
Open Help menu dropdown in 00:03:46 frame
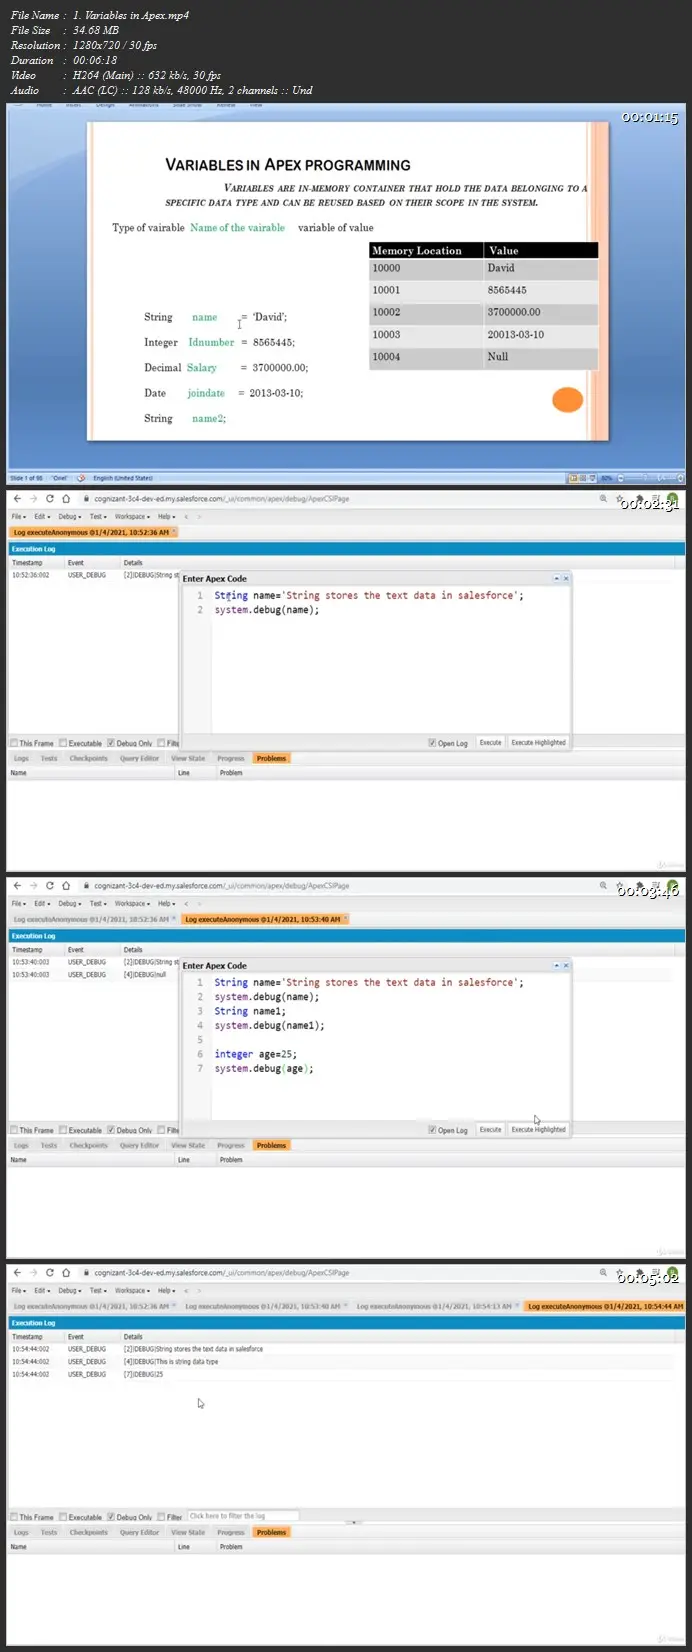click(x=167, y=903)
